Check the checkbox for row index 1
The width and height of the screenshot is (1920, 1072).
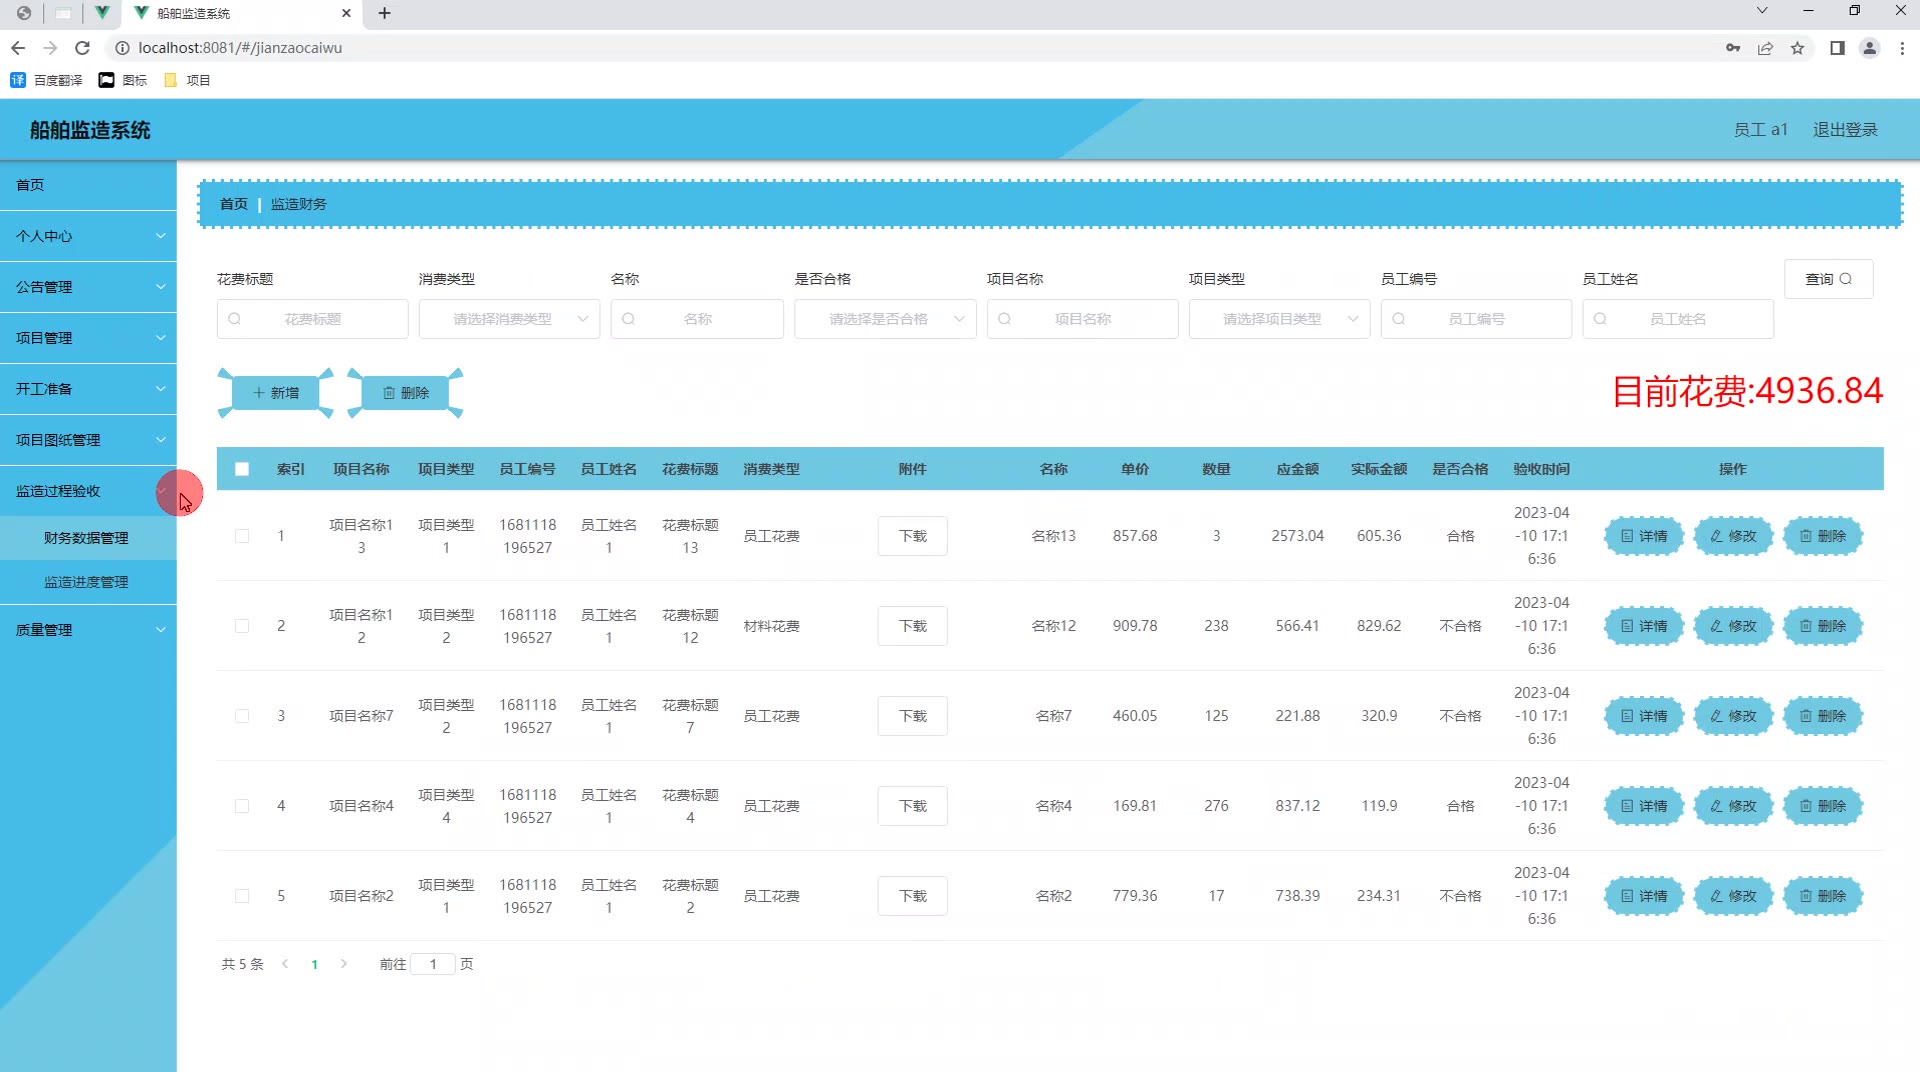tap(242, 536)
